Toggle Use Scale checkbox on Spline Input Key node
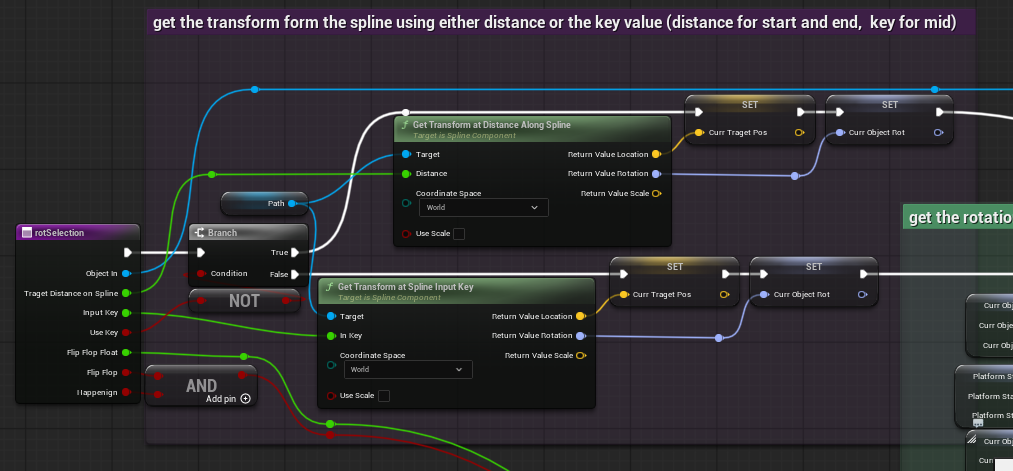Screen dimensions: 1013x471 (x=383, y=396)
